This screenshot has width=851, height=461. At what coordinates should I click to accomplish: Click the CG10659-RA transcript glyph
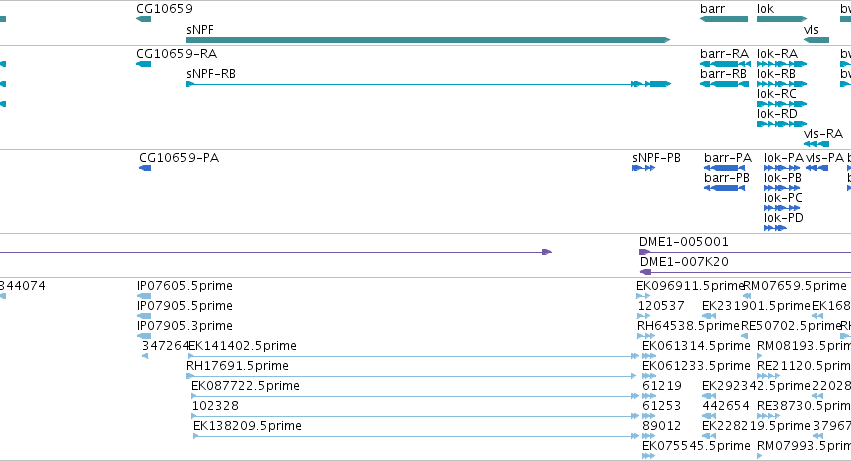click(143, 64)
